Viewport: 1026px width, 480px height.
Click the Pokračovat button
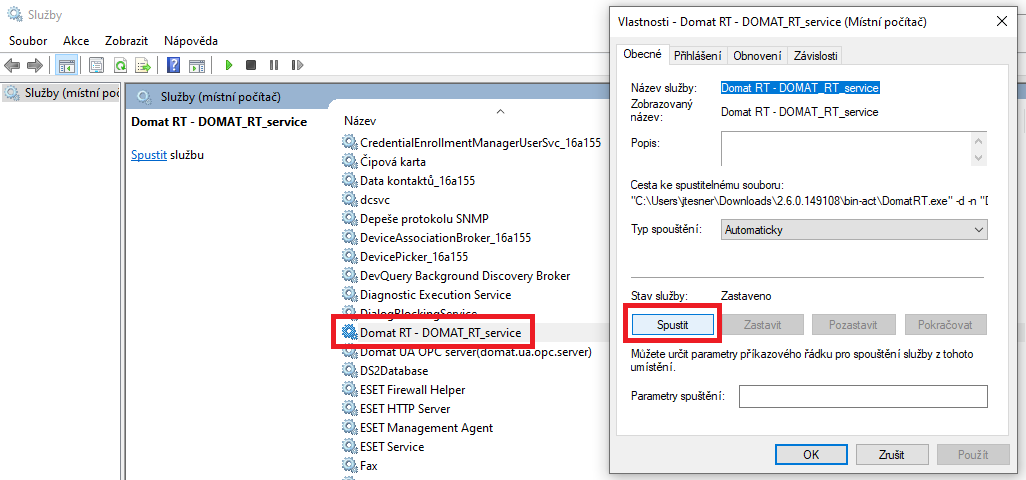coord(946,324)
